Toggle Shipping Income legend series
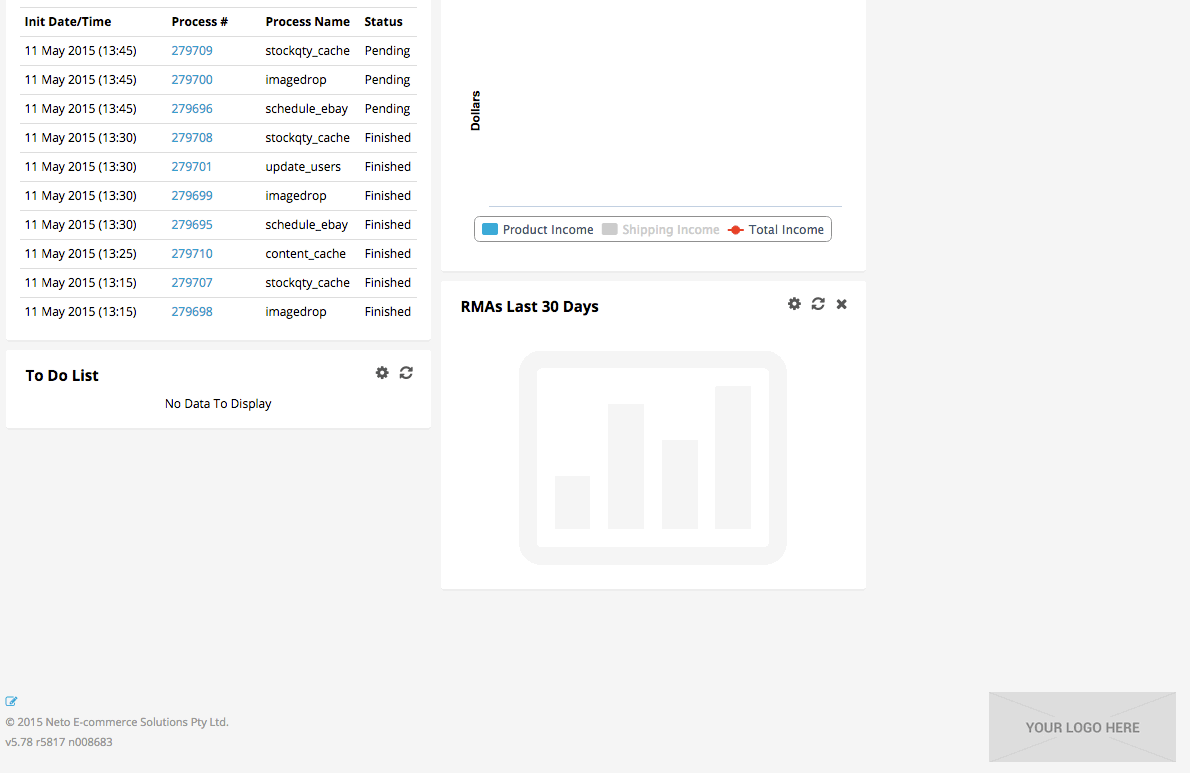Screen dimensions: 1190x773 coord(660,229)
